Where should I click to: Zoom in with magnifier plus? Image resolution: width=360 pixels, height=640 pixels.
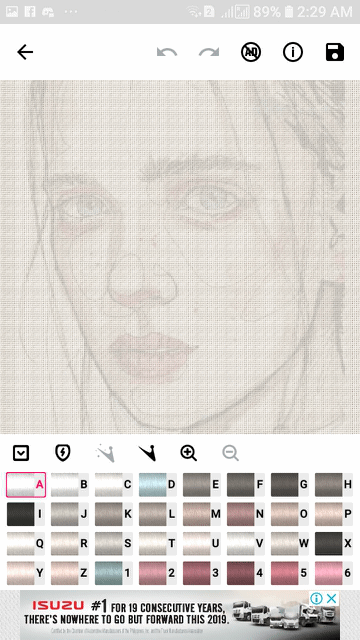pos(189,453)
